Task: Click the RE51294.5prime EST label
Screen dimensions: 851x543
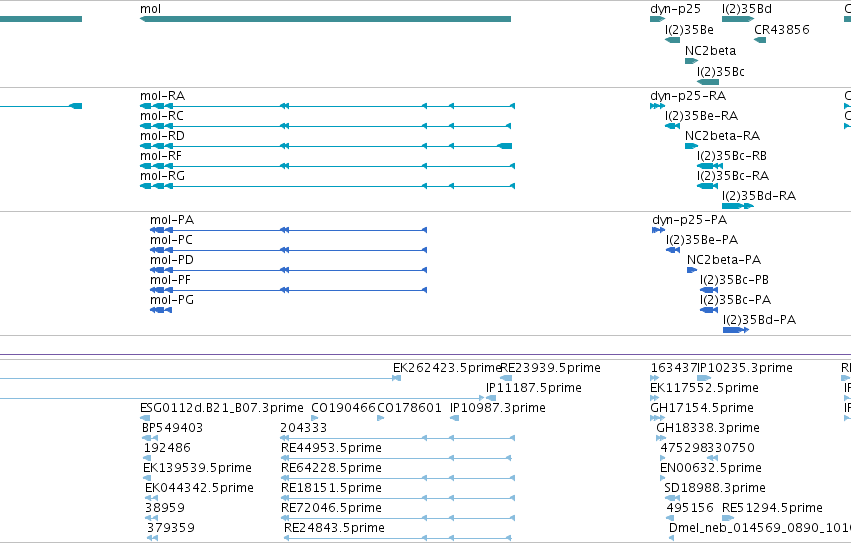Action: point(772,509)
